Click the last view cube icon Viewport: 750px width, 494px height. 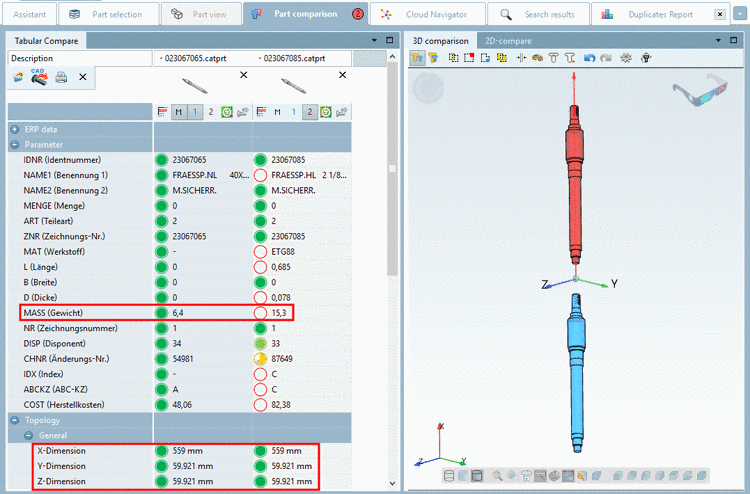coord(702,475)
